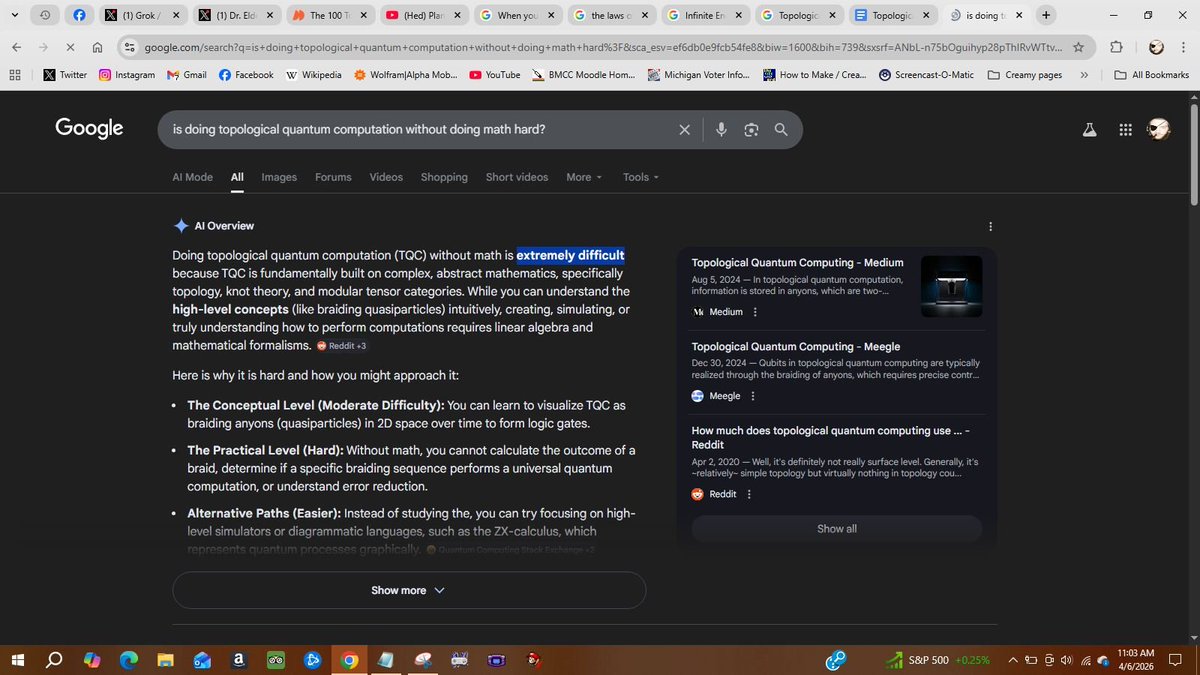Open the YouTube bookmark
The width and height of the screenshot is (1200, 675).
click(494, 75)
